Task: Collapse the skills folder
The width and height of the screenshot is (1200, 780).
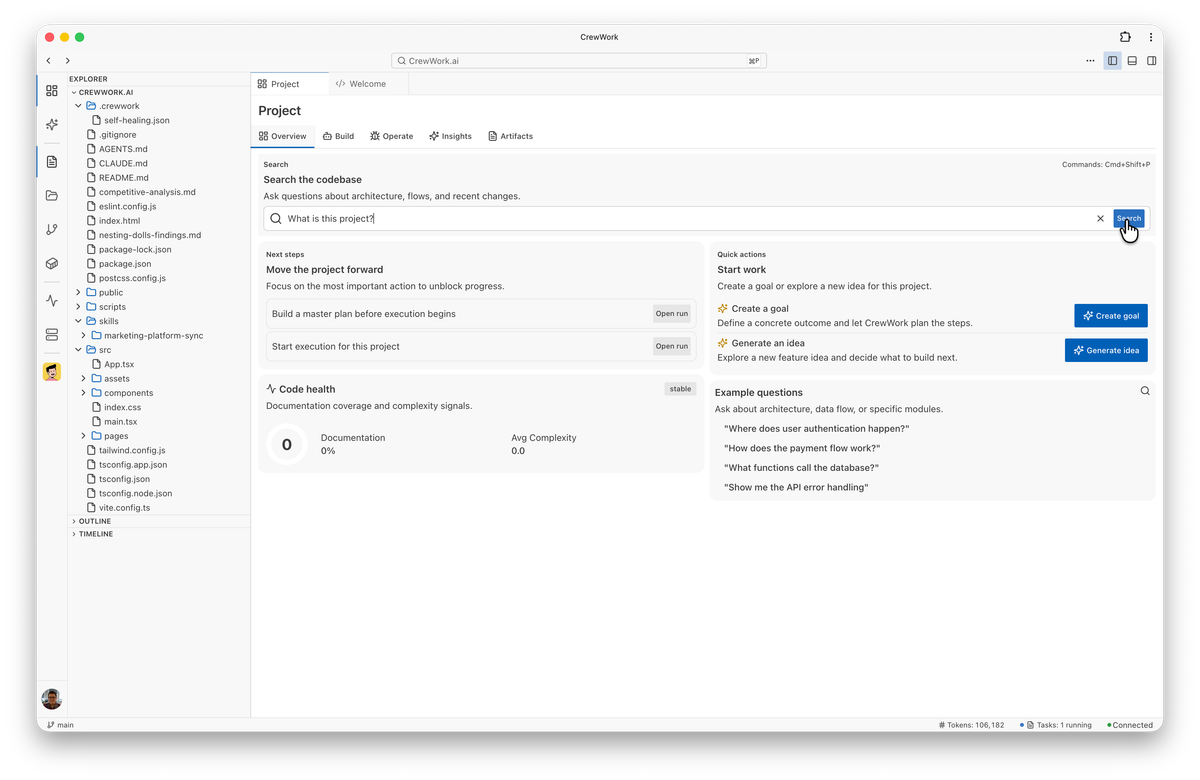Action: pos(79,321)
